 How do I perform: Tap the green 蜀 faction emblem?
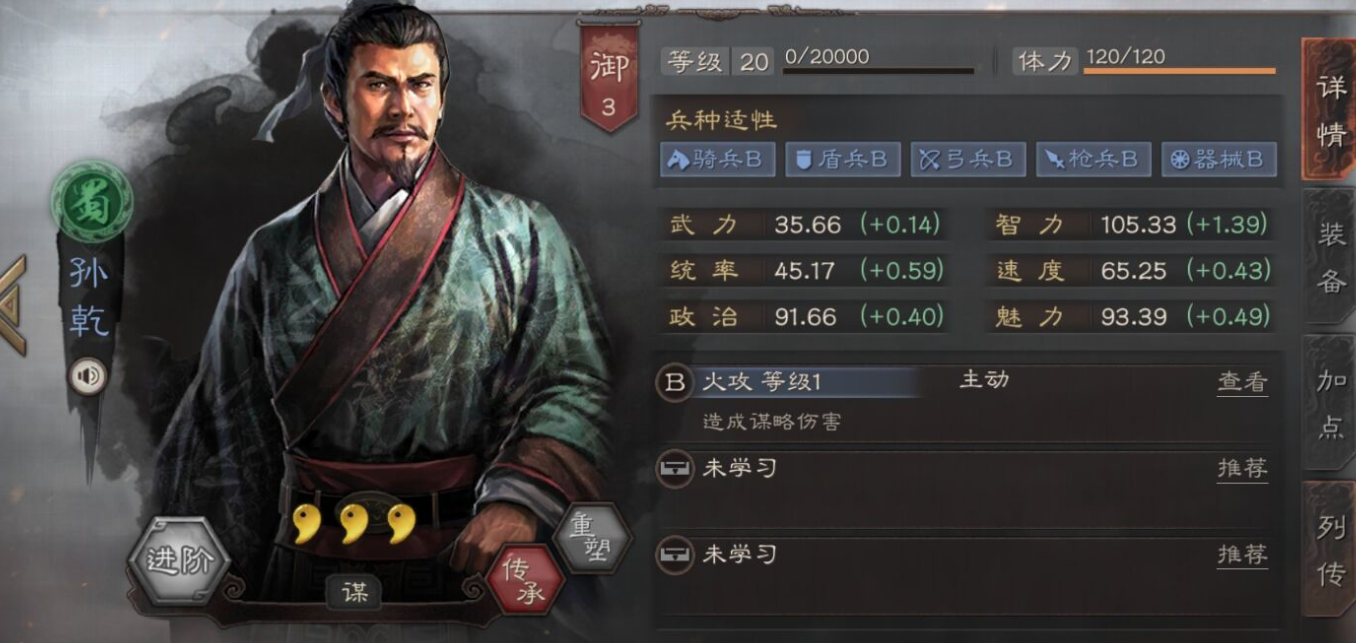click(x=92, y=202)
